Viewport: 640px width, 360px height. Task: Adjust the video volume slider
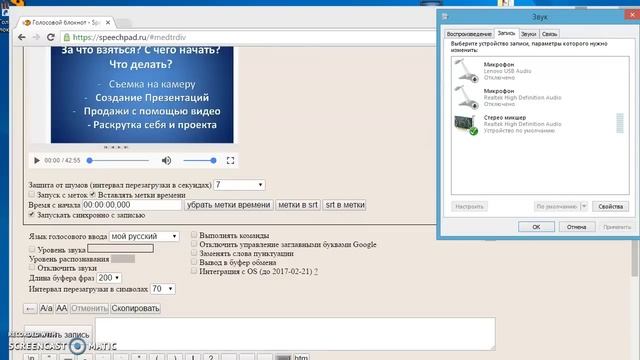click(200, 160)
